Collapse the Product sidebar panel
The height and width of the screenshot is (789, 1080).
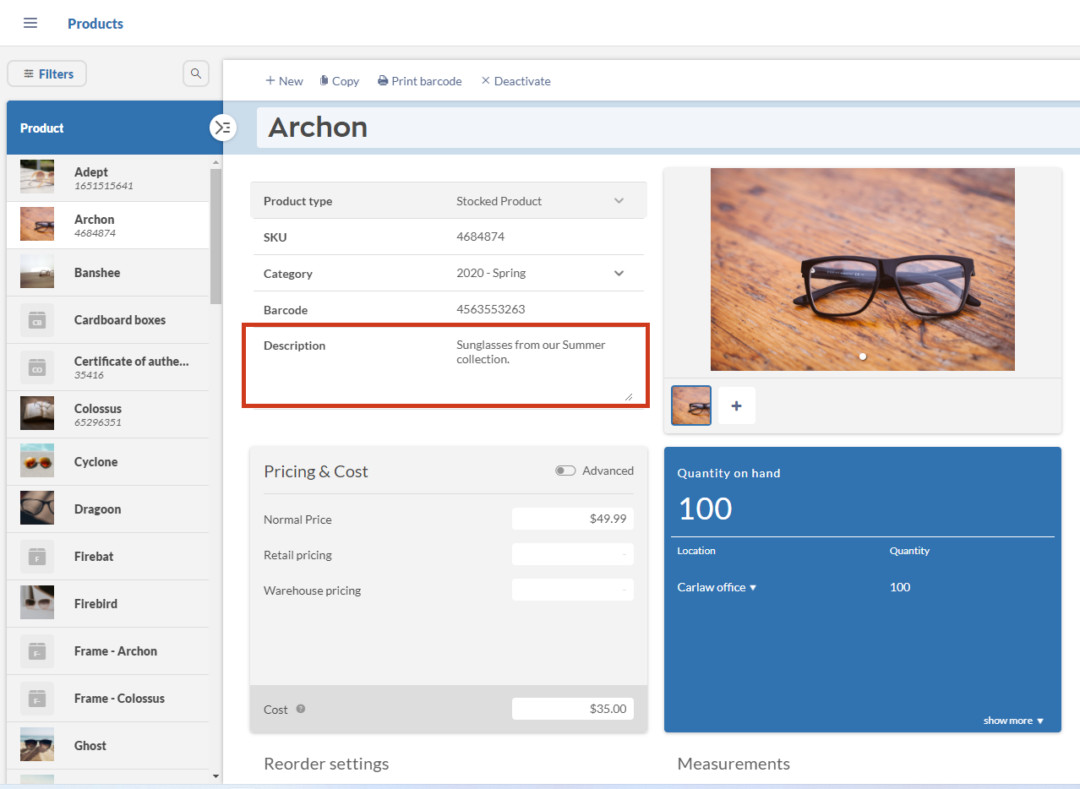click(x=222, y=127)
